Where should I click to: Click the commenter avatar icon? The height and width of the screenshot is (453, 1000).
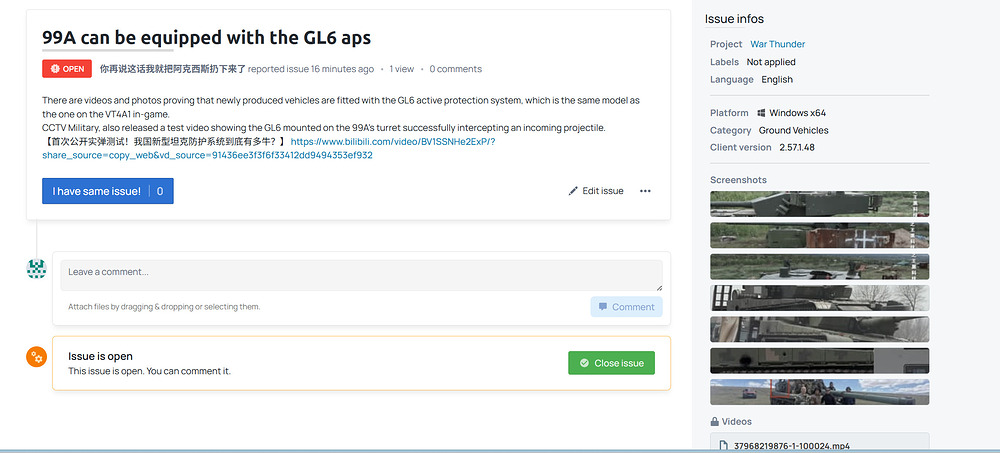pyautogui.click(x=36, y=269)
